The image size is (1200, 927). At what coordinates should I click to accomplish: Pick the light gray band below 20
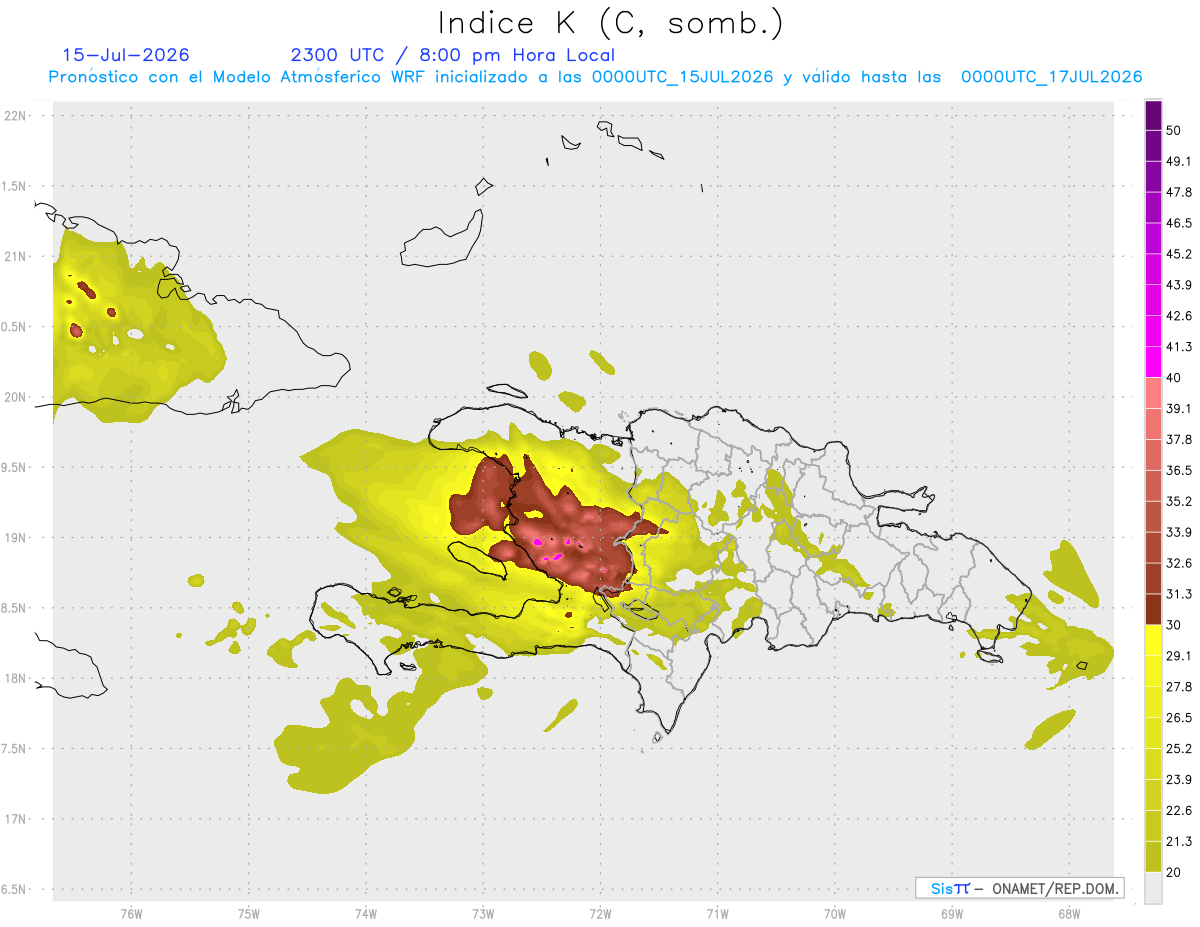pos(1154,887)
